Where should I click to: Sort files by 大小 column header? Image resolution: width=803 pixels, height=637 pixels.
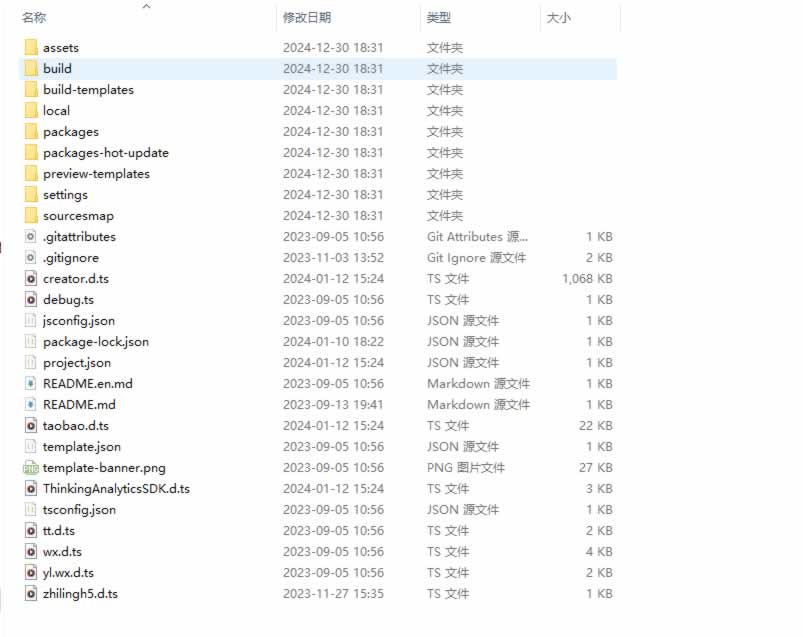[558, 18]
